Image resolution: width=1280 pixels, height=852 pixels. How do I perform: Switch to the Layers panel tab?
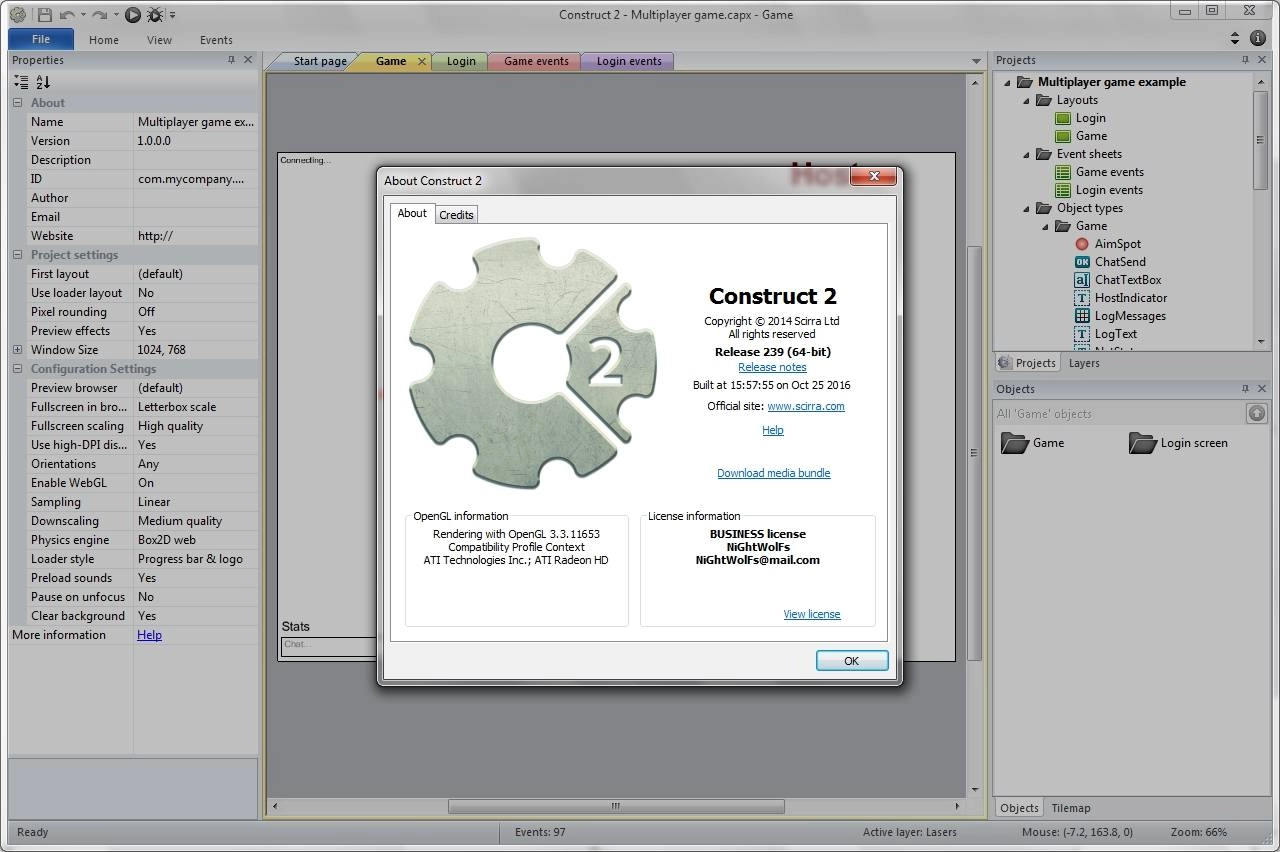(x=1083, y=363)
